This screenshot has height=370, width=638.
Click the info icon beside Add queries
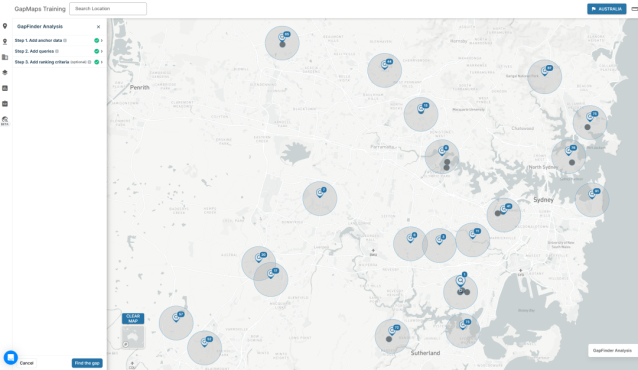(x=57, y=51)
